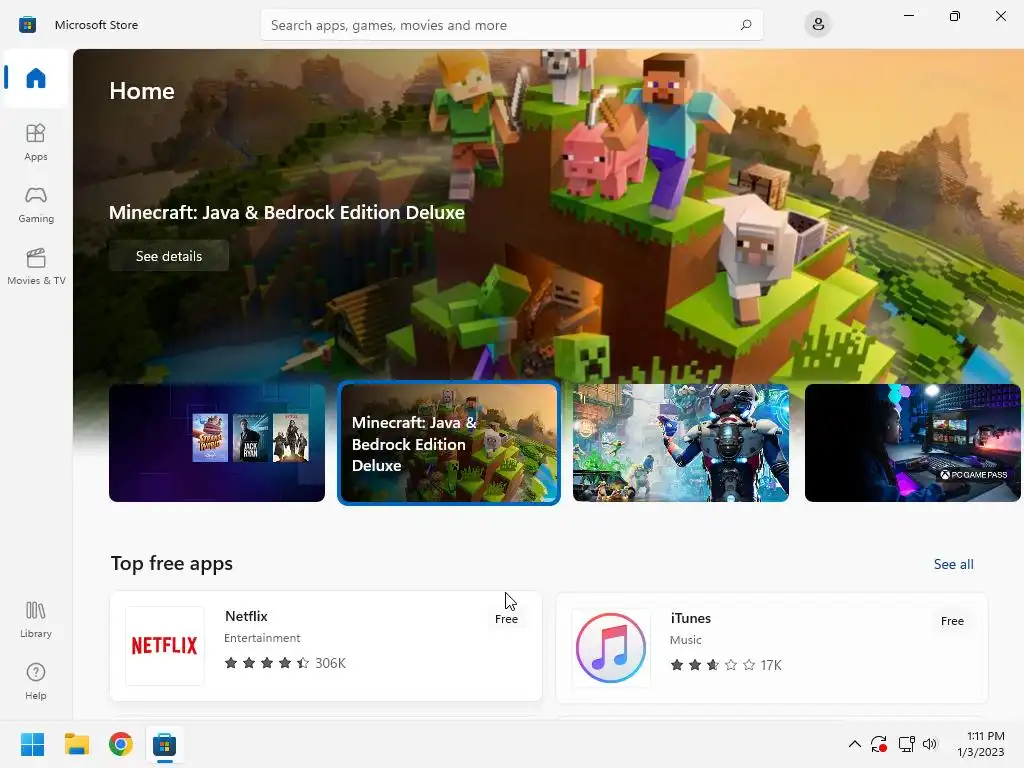Restore down the Microsoft Store window

tap(955, 16)
